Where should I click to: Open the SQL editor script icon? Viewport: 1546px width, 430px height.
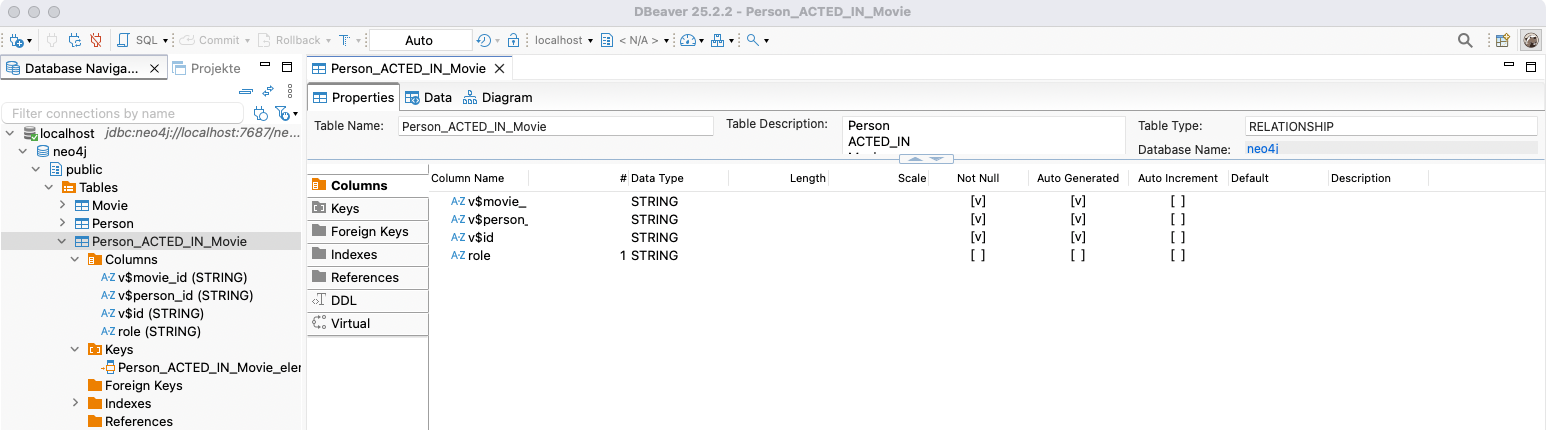[x=124, y=41]
